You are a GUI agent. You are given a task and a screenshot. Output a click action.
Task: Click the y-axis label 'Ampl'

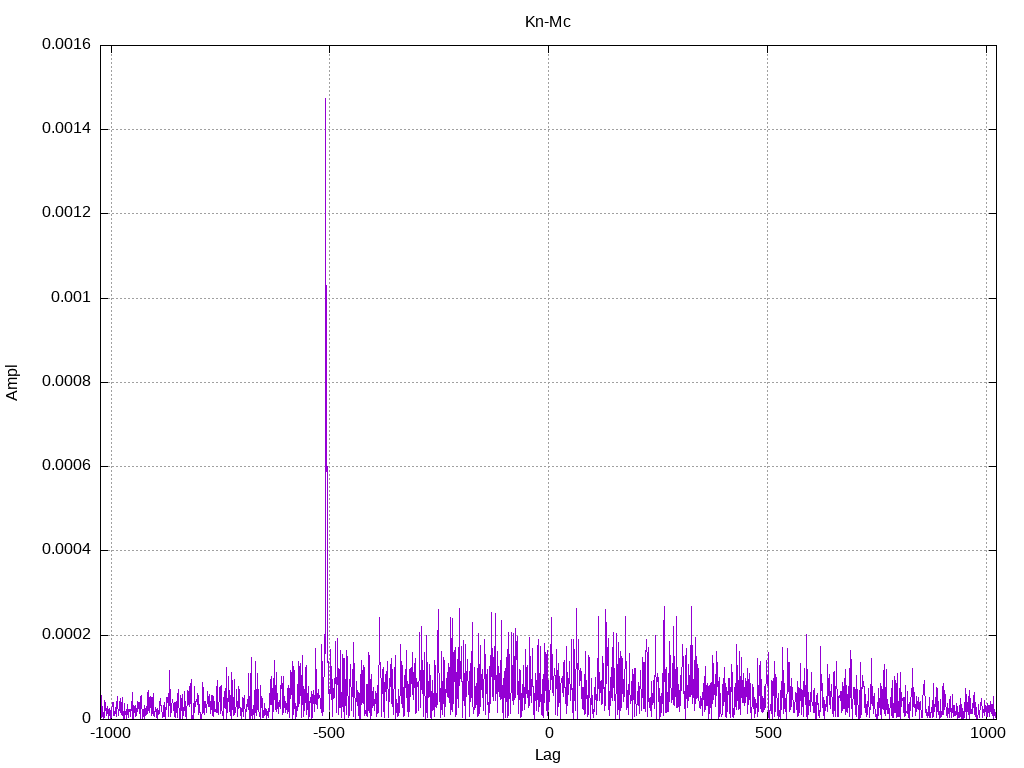[x=12, y=383]
